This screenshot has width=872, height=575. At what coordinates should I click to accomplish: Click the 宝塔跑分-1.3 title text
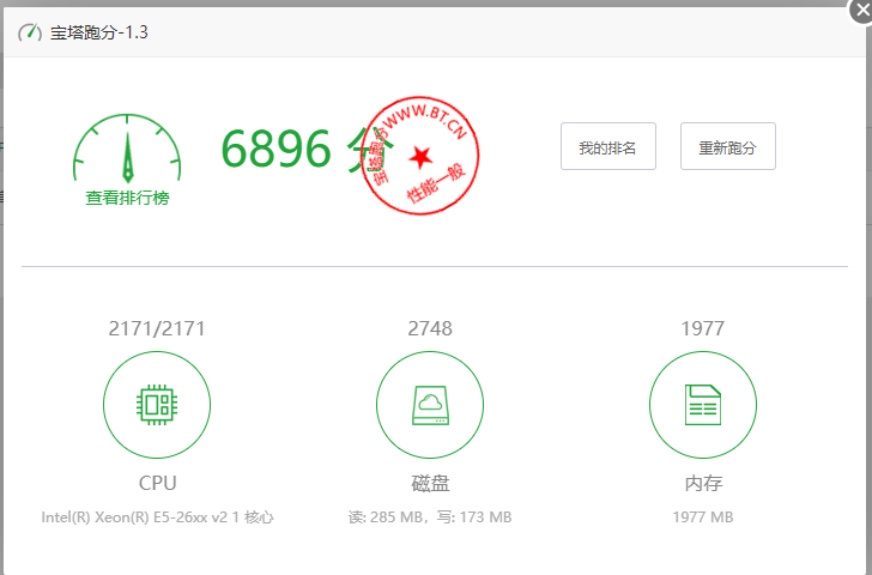pyautogui.click(x=99, y=32)
